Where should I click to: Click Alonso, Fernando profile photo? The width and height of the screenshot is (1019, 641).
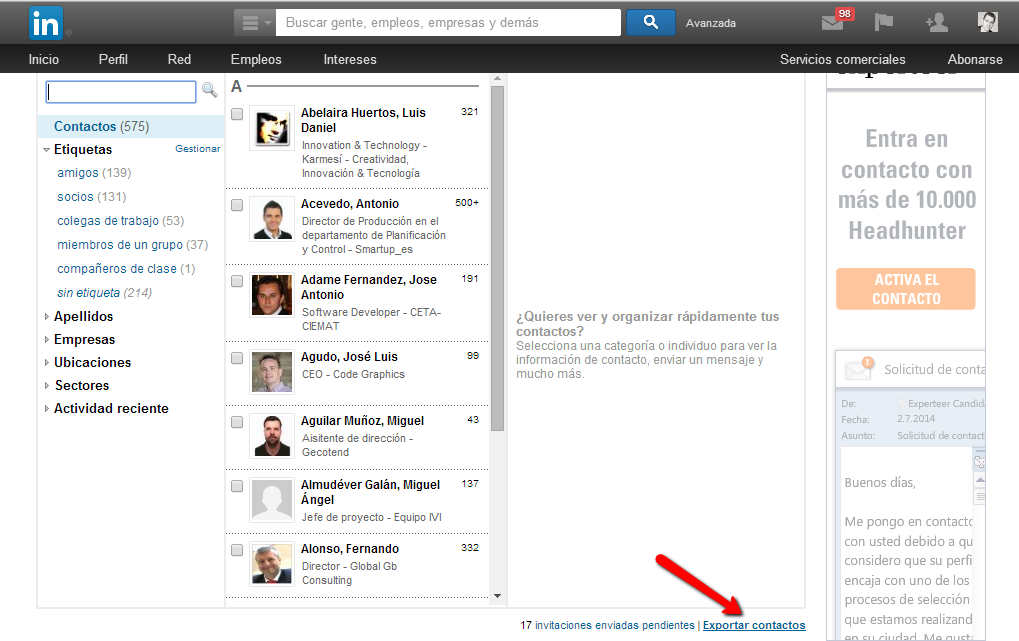click(x=272, y=564)
